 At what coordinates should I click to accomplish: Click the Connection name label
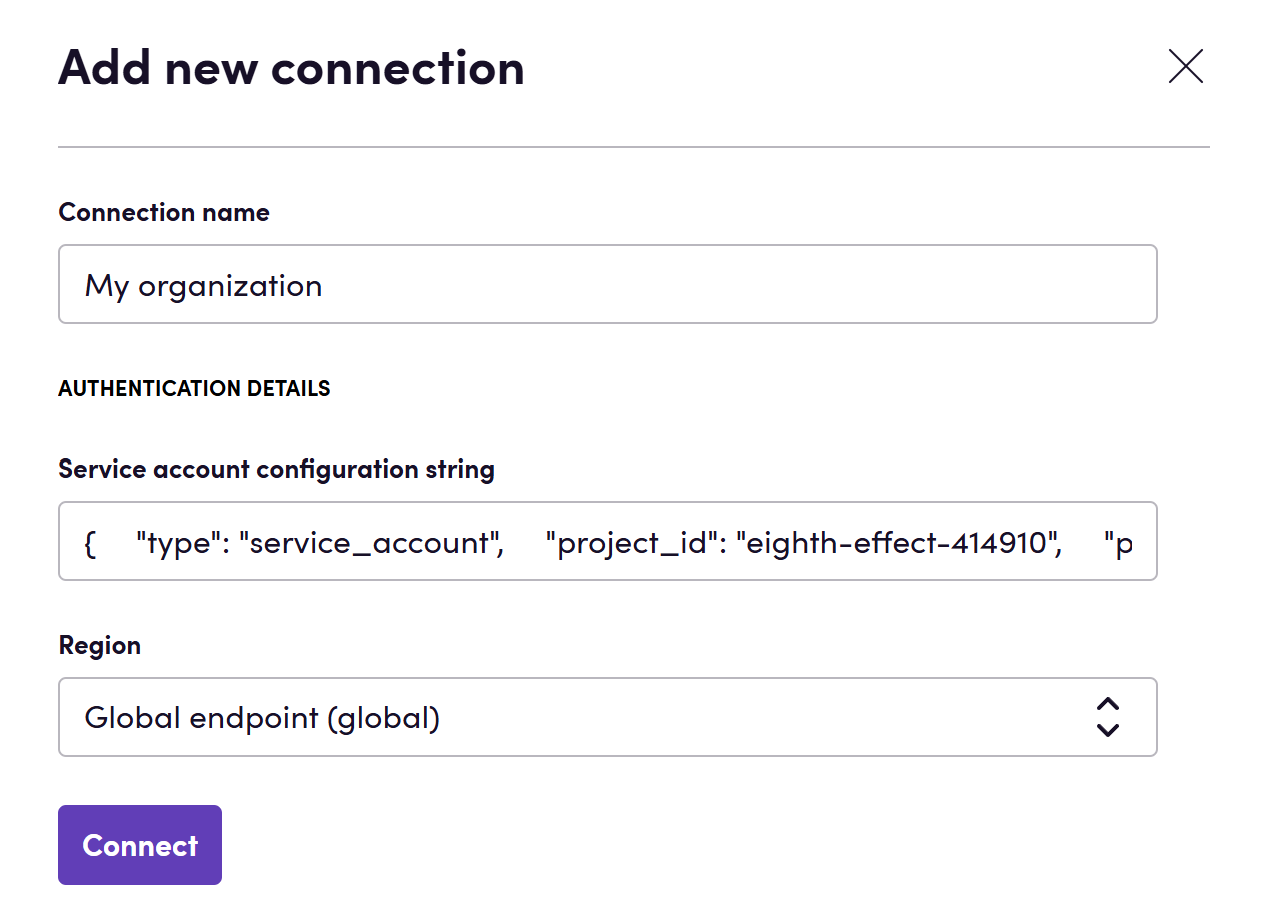[x=164, y=212]
